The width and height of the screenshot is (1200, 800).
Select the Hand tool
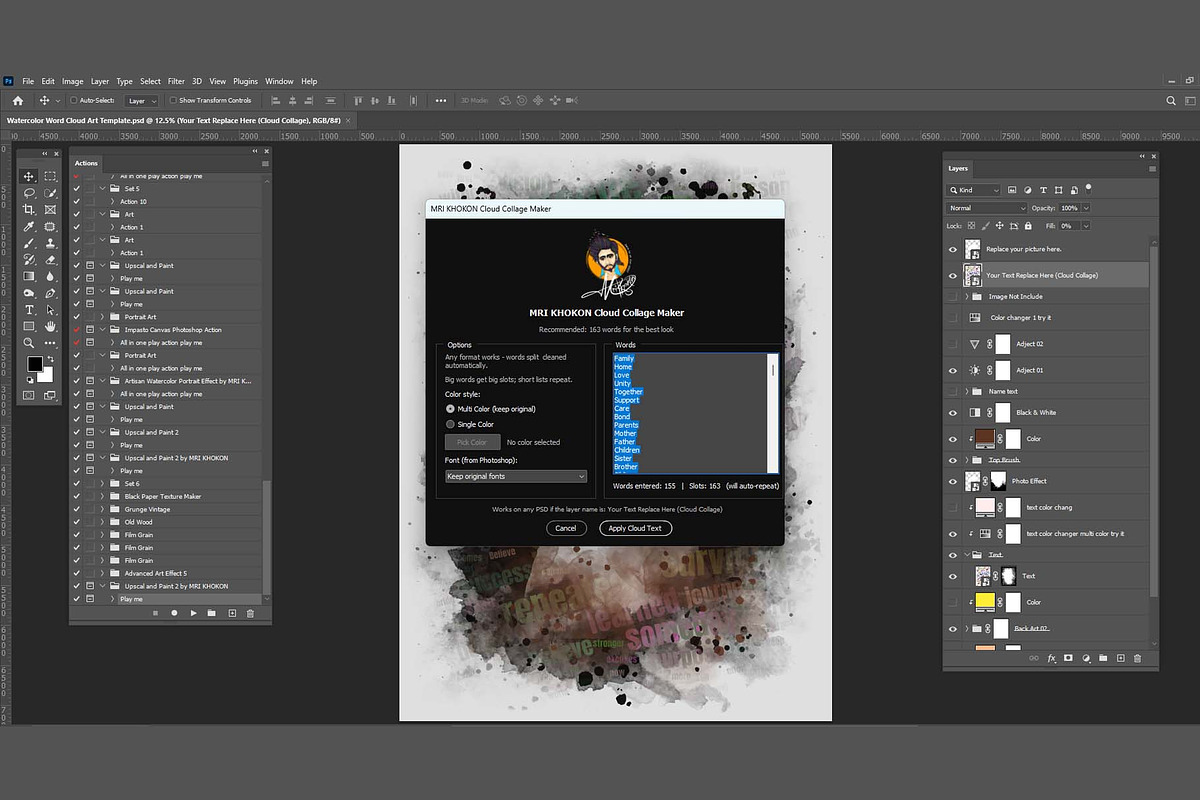(50, 326)
